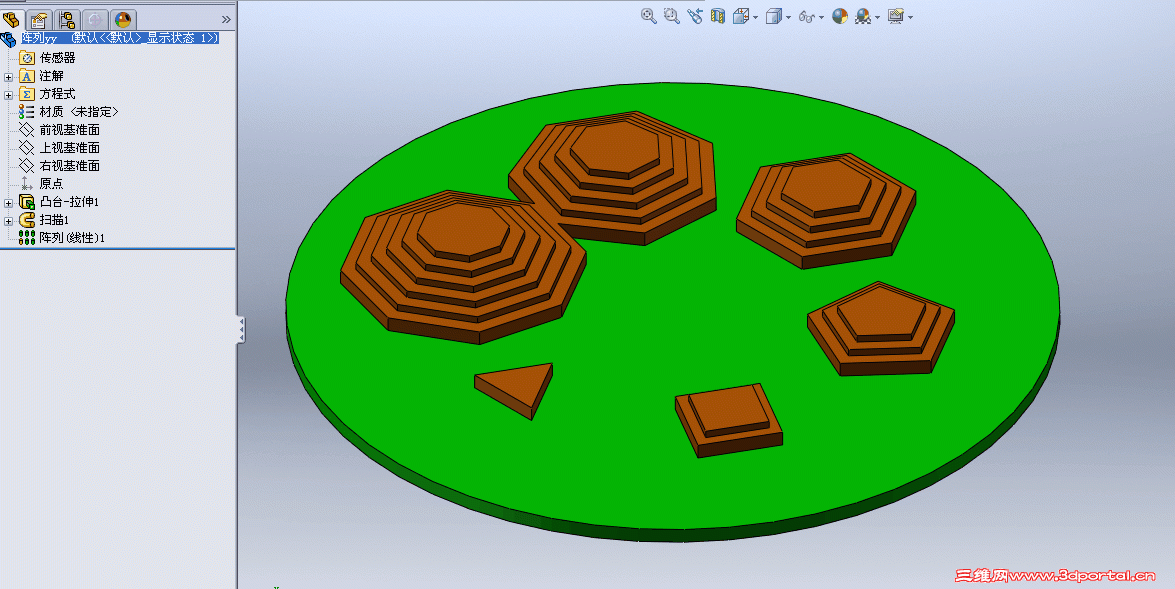Switch to PropertyManager tab

click(39, 19)
